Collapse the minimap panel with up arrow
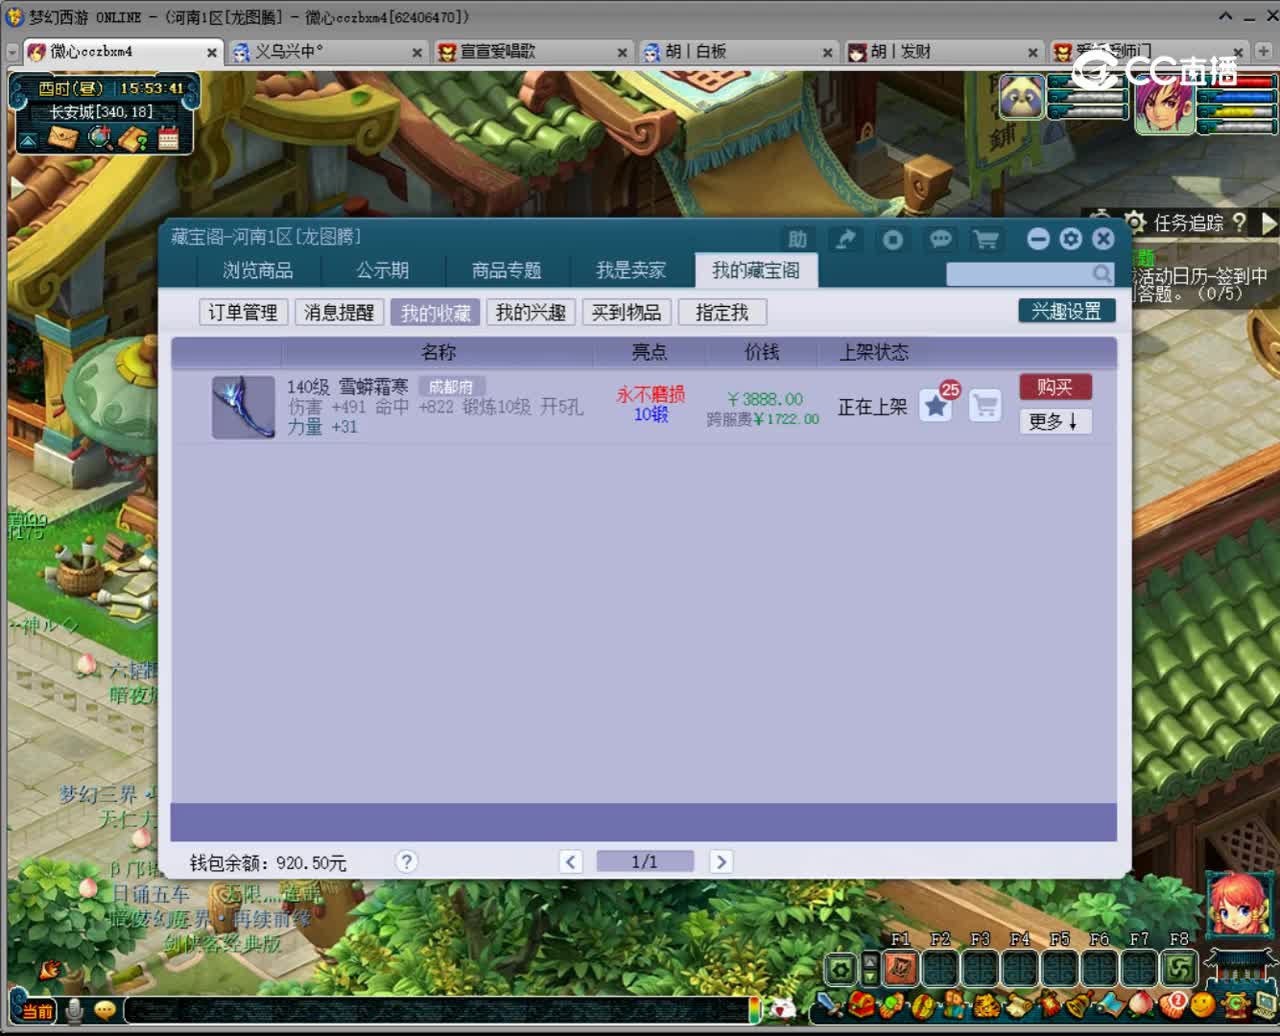Screen dimensions: 1280x1036 [x=28, y=140]
